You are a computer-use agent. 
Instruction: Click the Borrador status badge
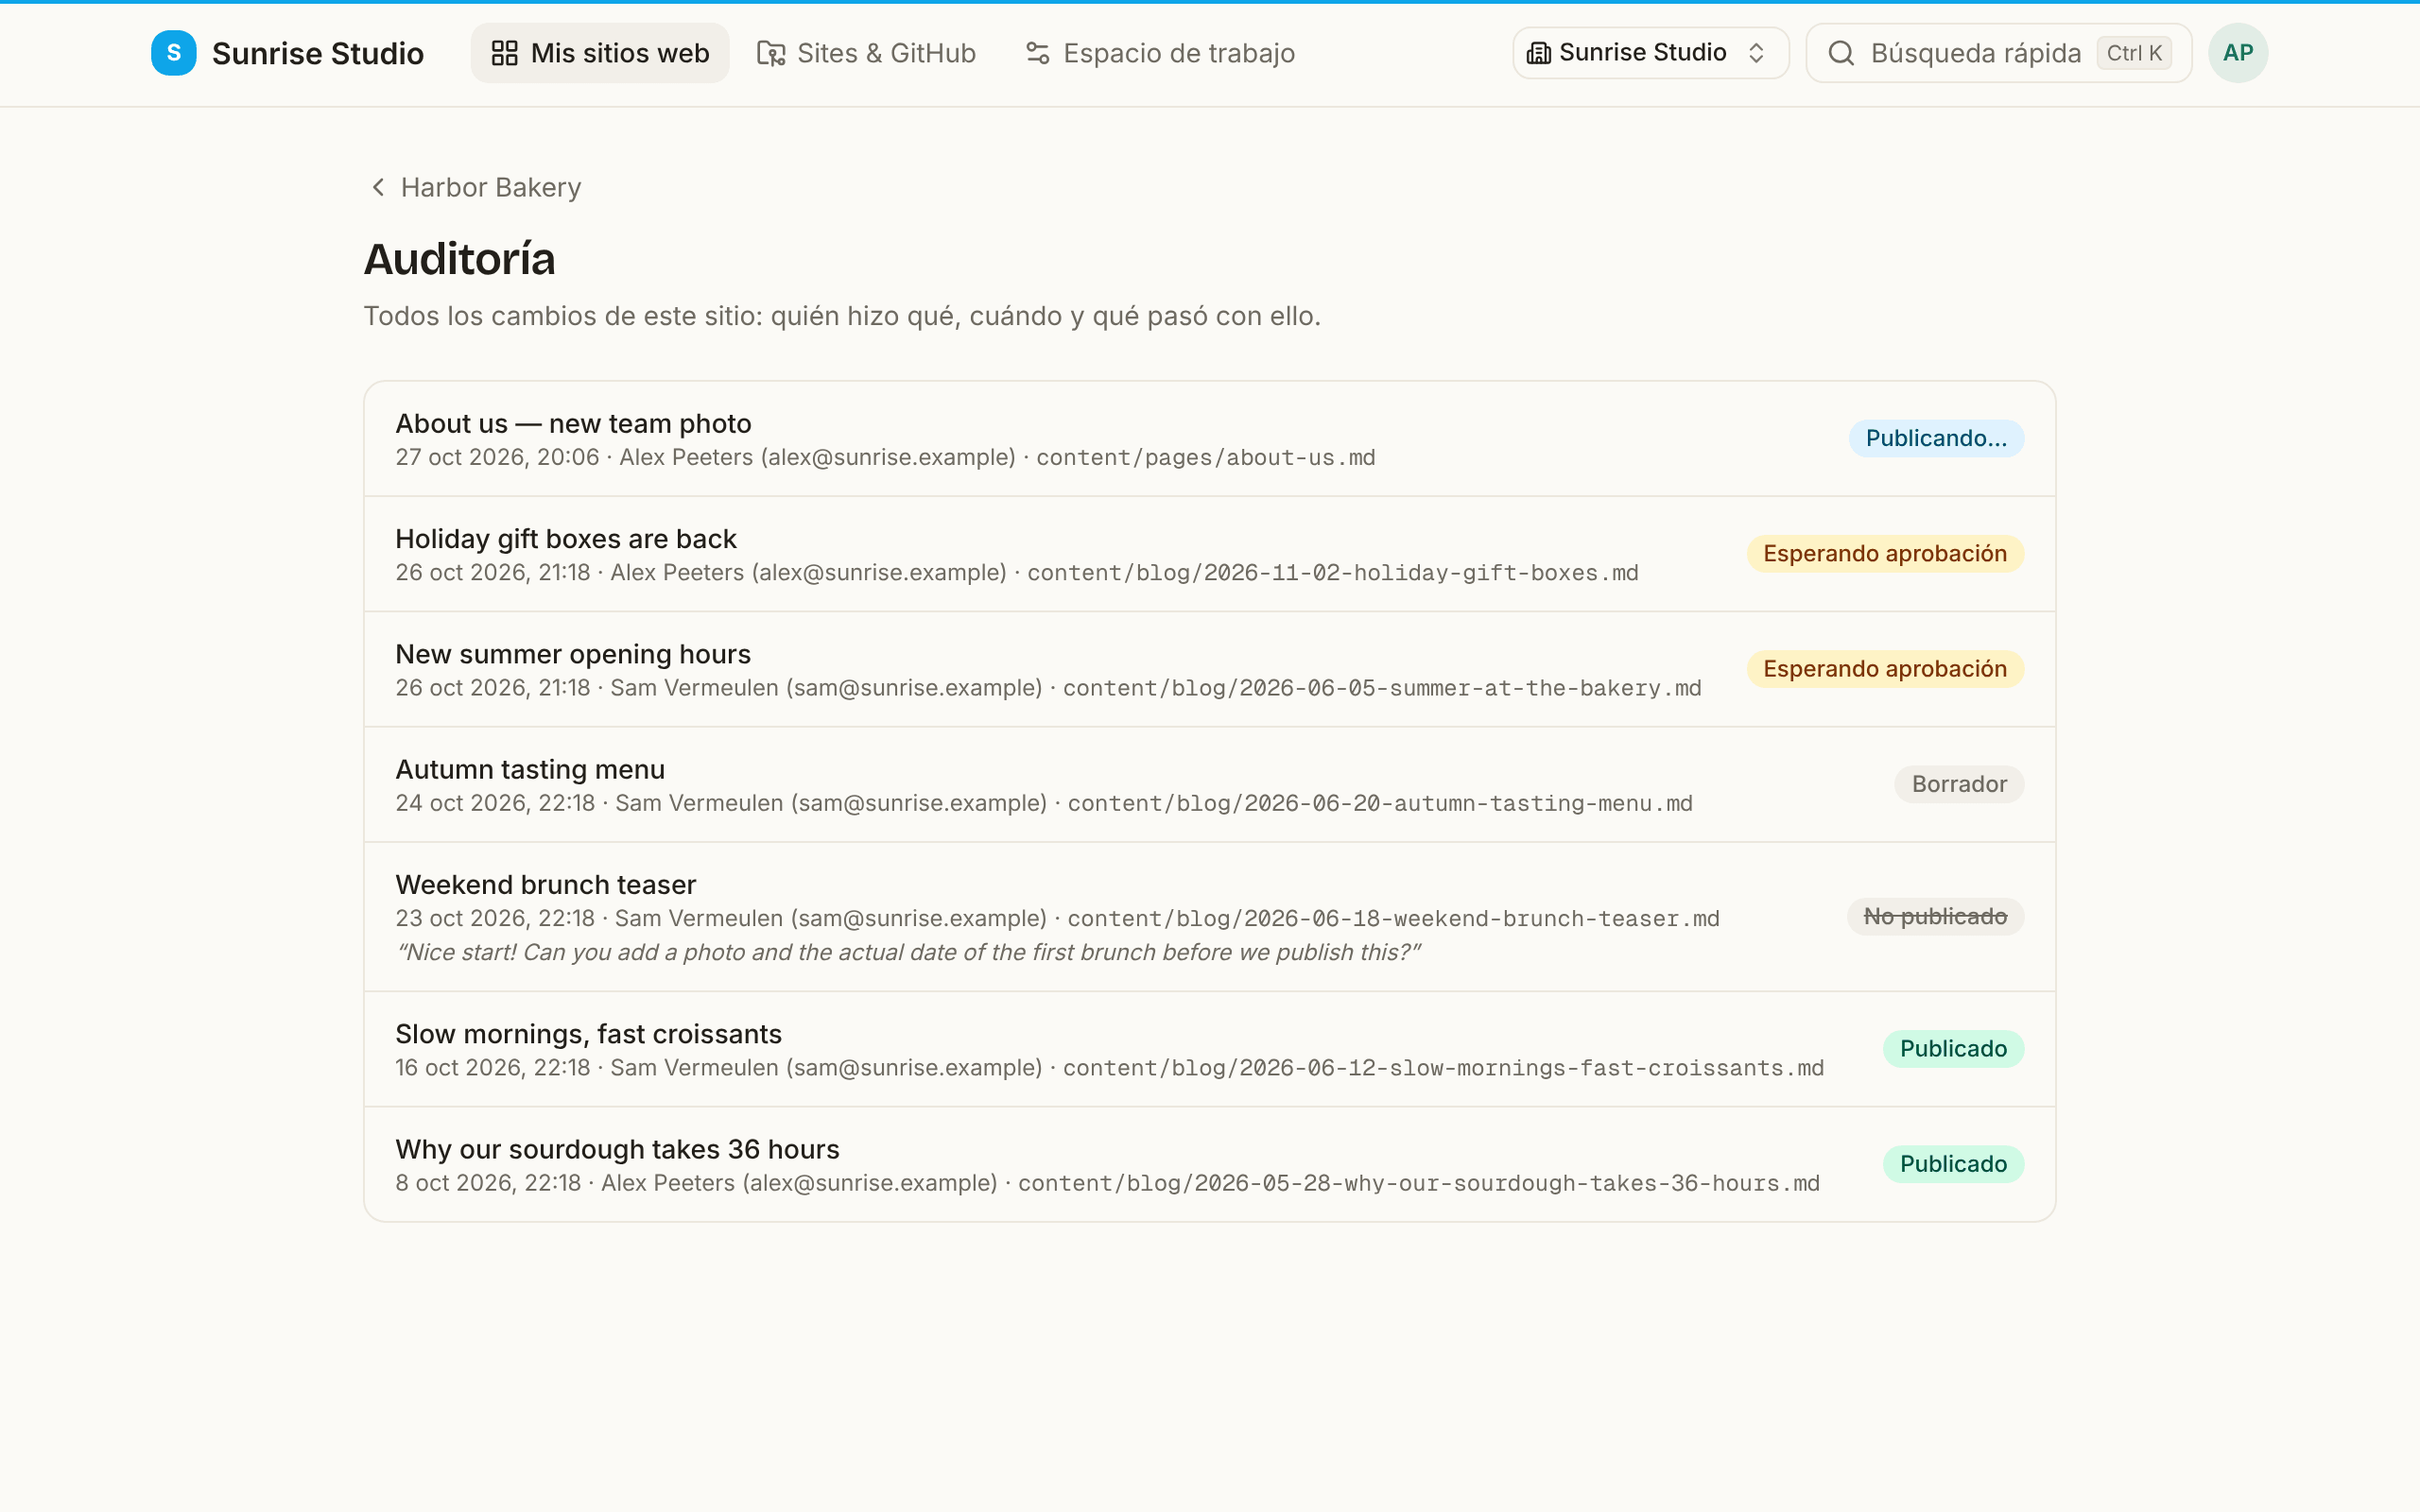(1959, 784)
